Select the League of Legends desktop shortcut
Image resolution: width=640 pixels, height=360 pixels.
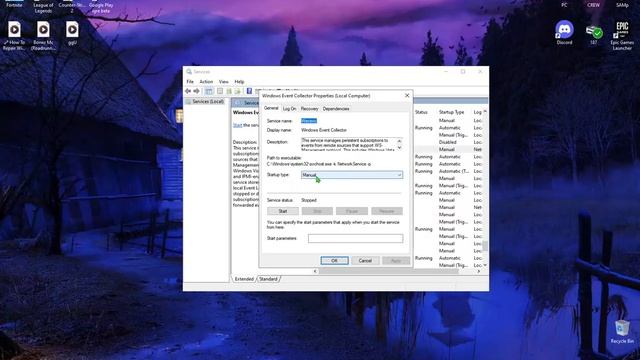click(x=43, y=7)
